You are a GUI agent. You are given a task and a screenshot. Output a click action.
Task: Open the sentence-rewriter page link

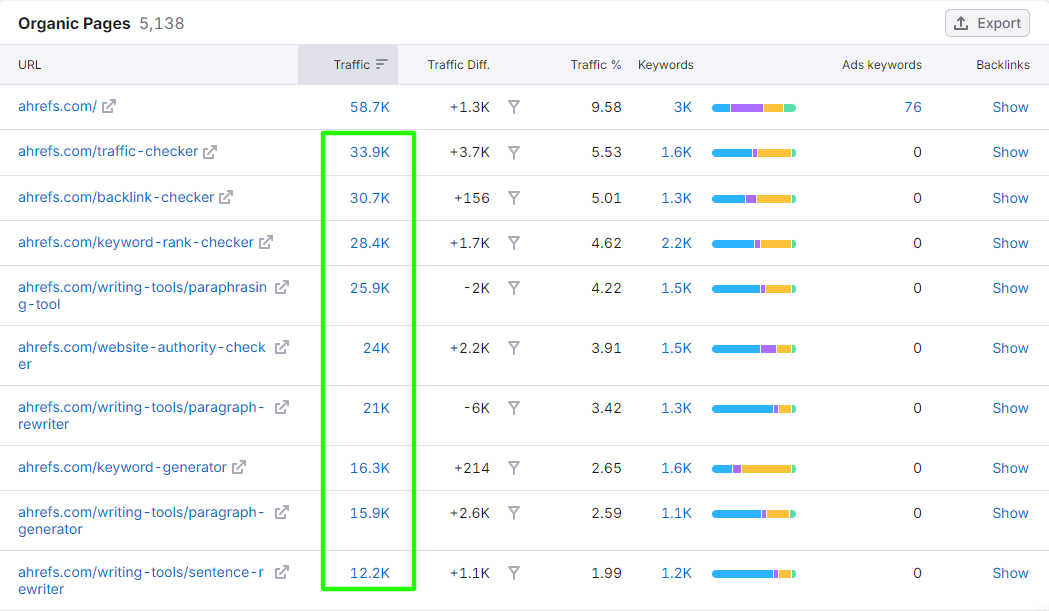pyautogui.click(x=141, y=581)
